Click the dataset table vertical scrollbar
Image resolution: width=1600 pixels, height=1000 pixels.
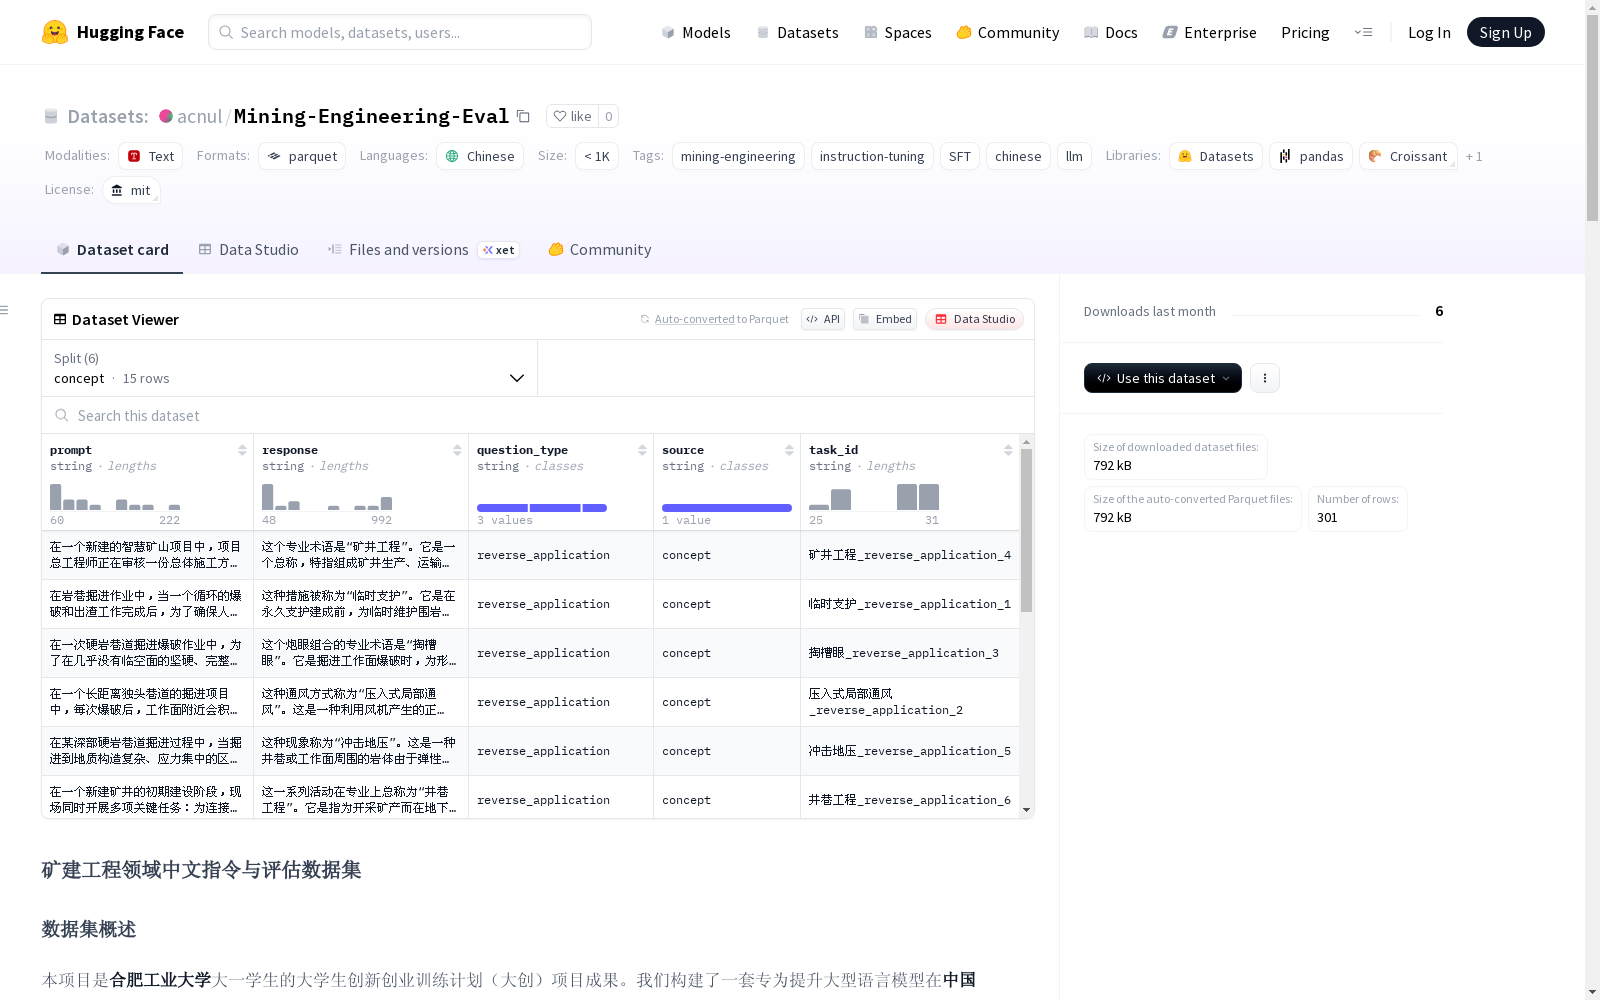[1026, 530]
